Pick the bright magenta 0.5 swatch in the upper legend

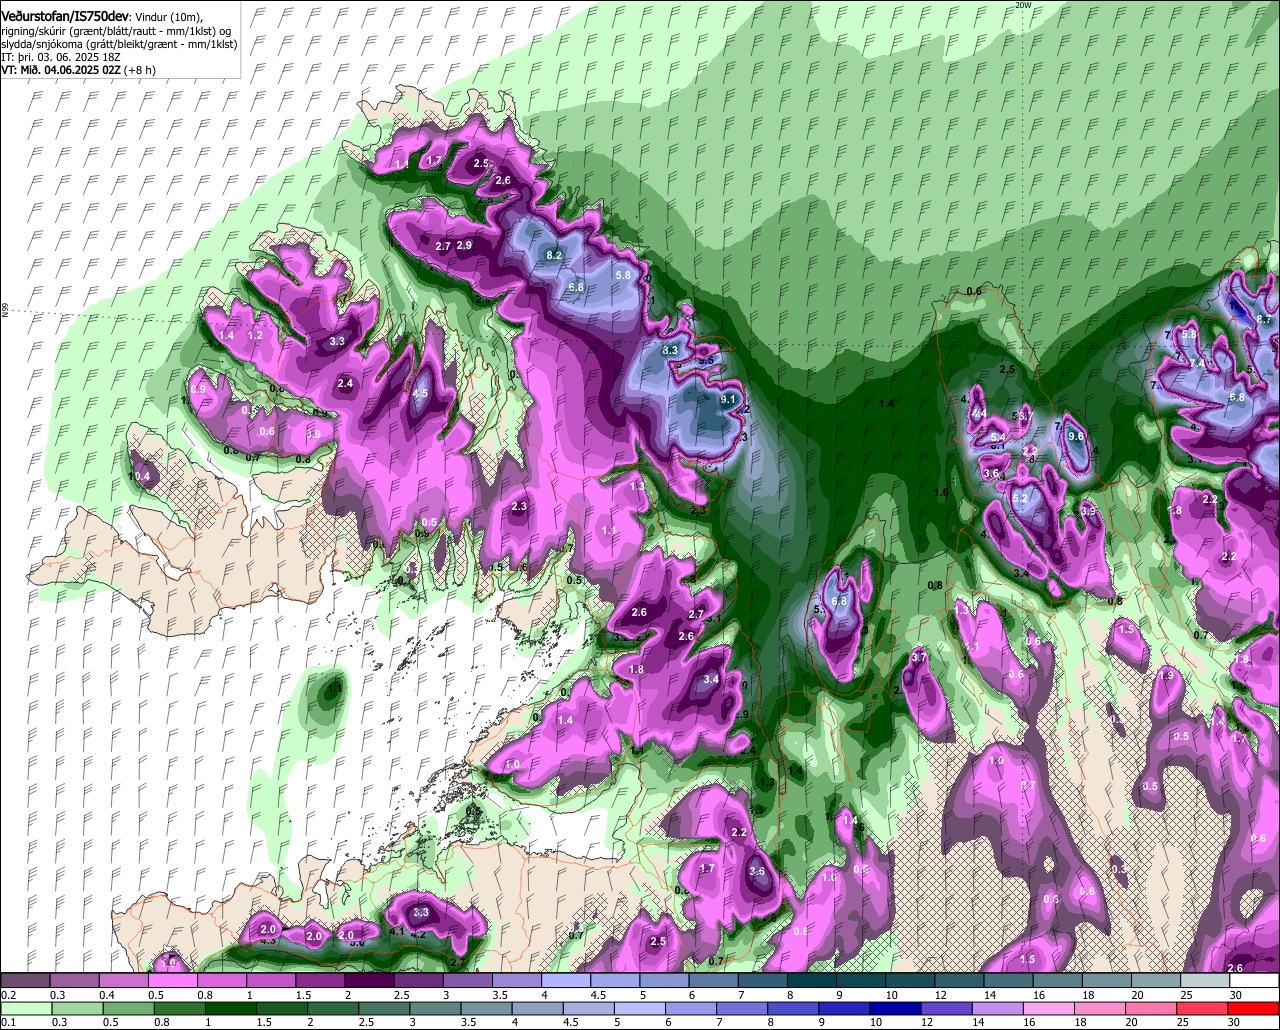(x=172, y=981)
